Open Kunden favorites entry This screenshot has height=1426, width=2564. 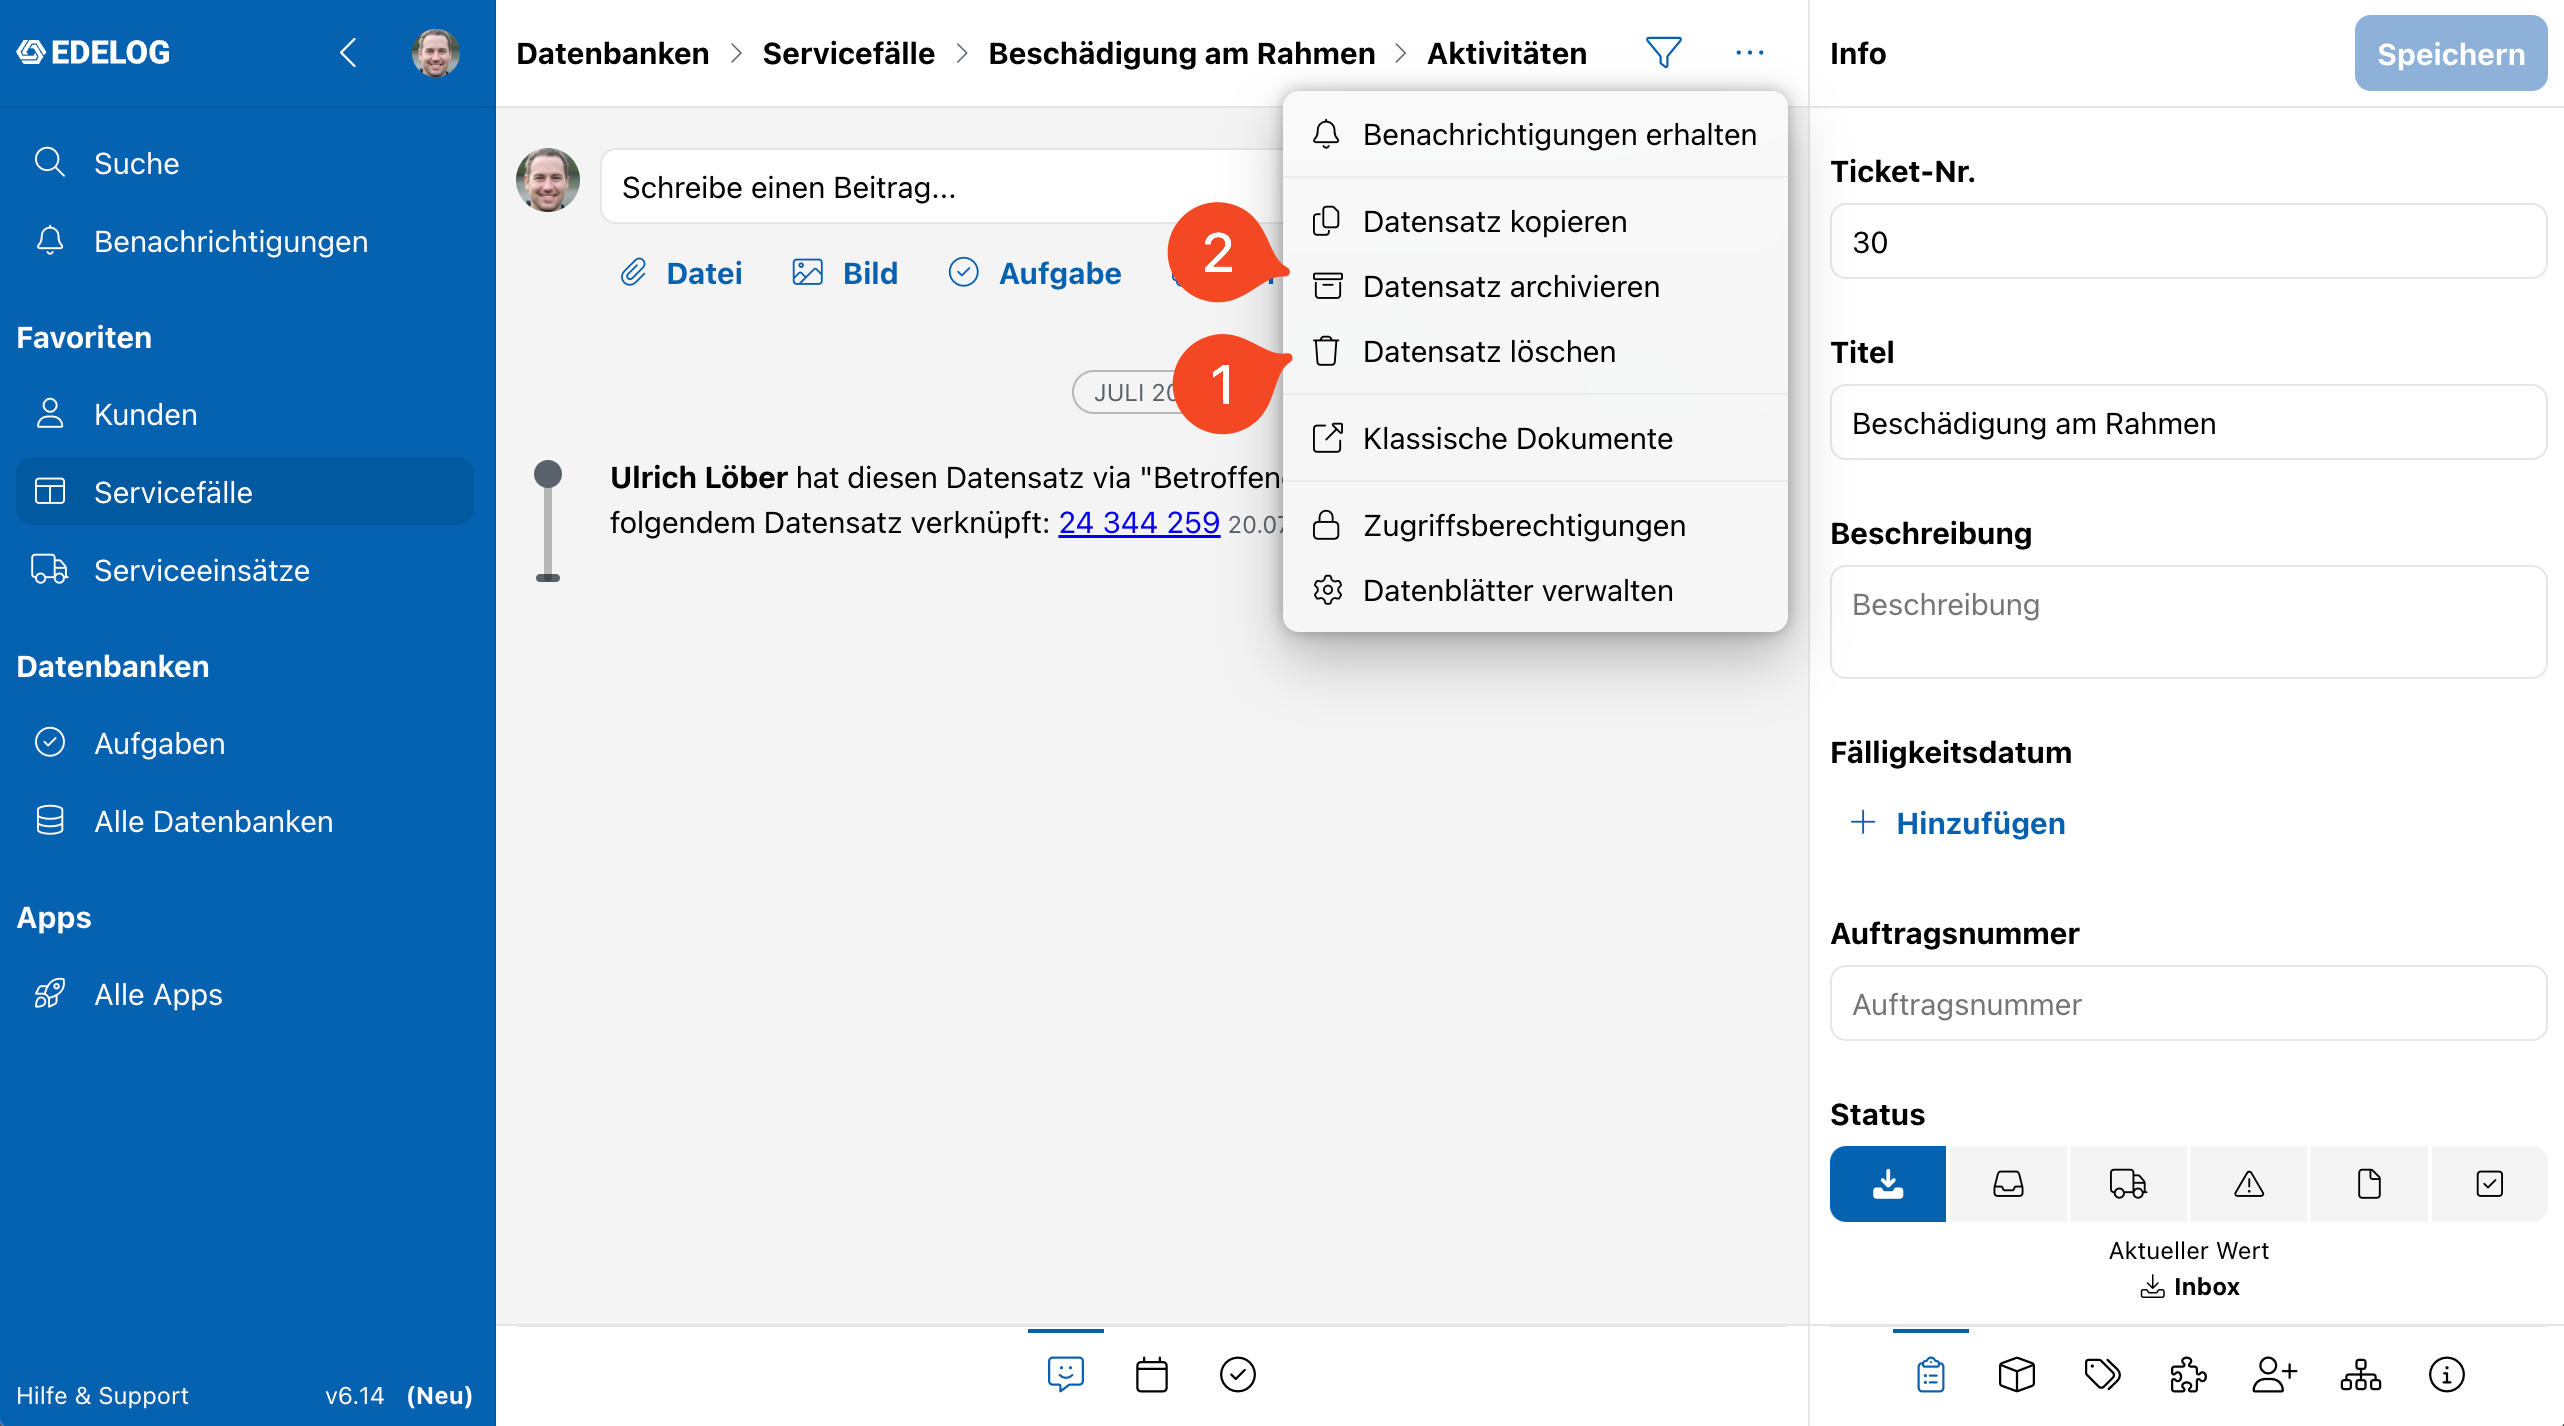coord(245,414)
